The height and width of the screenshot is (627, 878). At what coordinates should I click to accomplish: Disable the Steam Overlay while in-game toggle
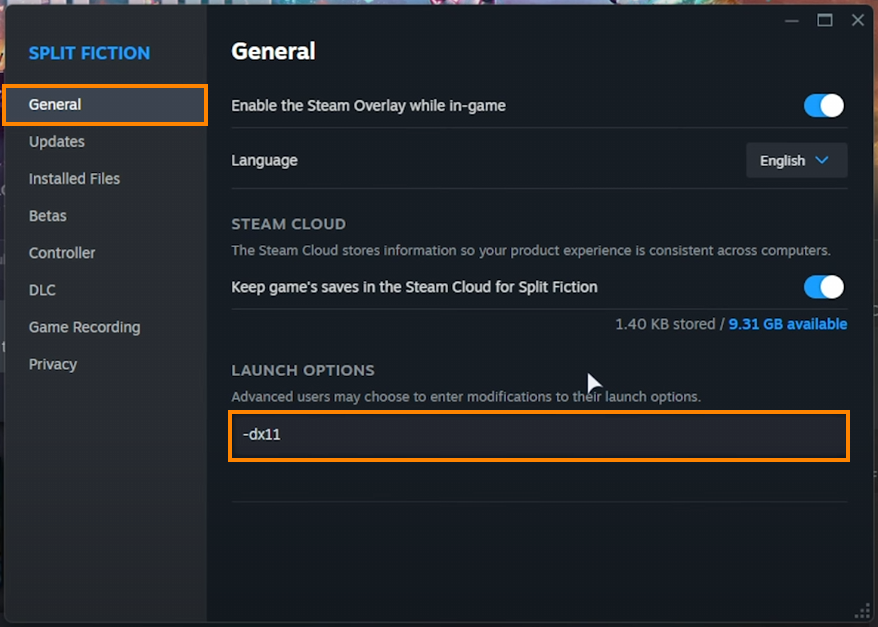pos(824,106)
